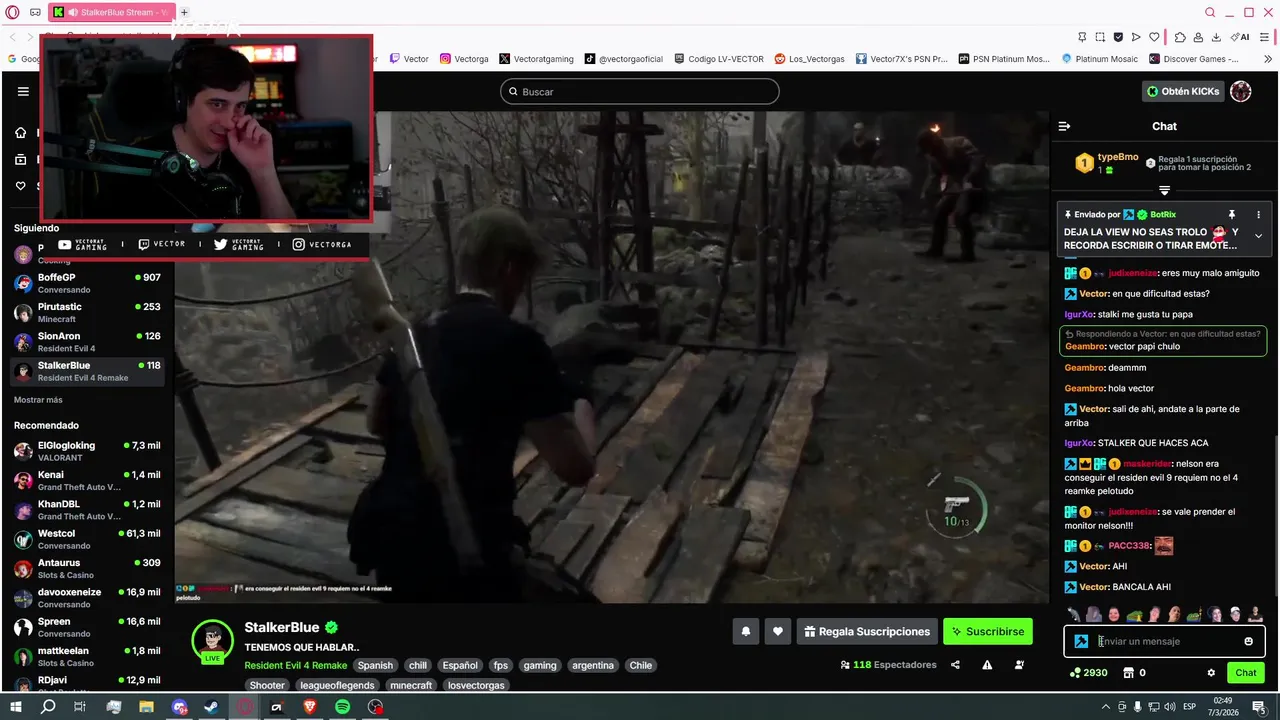The width and height of the screenshot is (1280, 720).
Task: Click the Buscar search field
Action: [639, 91]
